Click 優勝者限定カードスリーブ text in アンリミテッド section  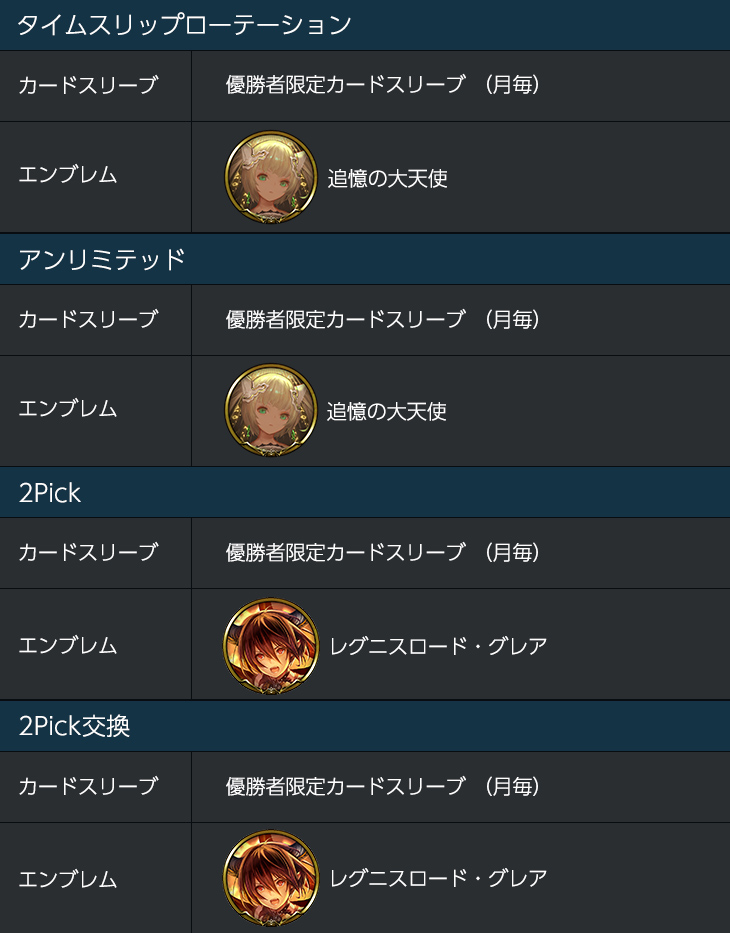(345, 320)
